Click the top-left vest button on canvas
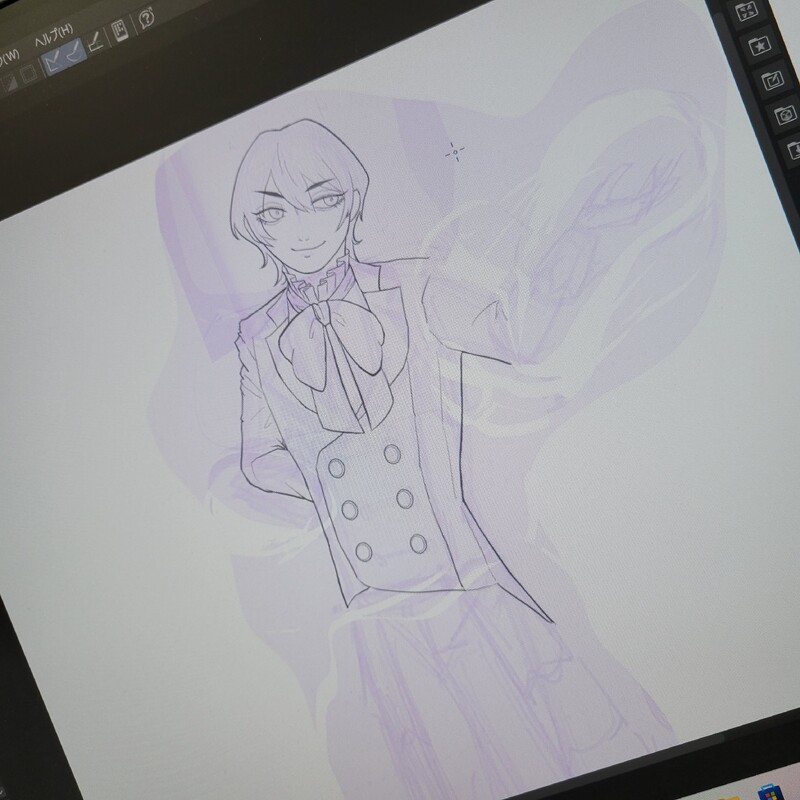800x800 pixels. pos(337,467)
